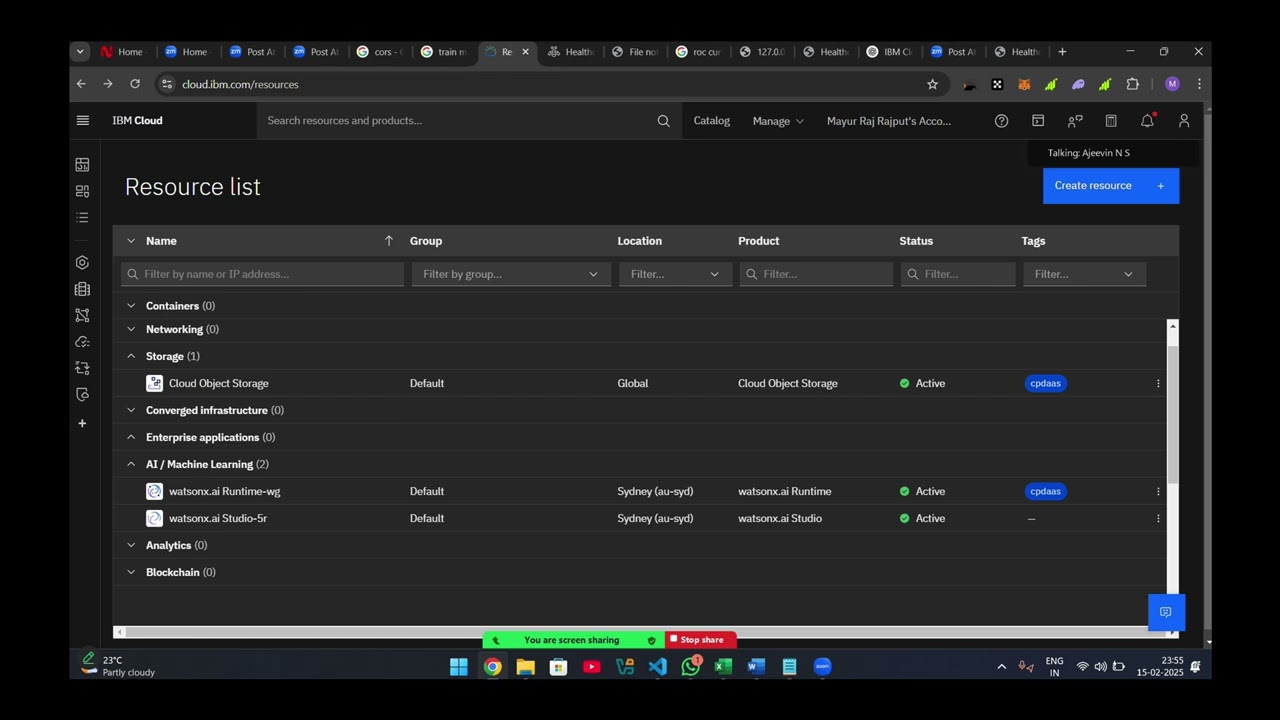Open the Dashboard icon in left sidebar
Image resolution: width=1280 pixels, height=720 pixels.
pyautogui.click(x=82, y=164)
